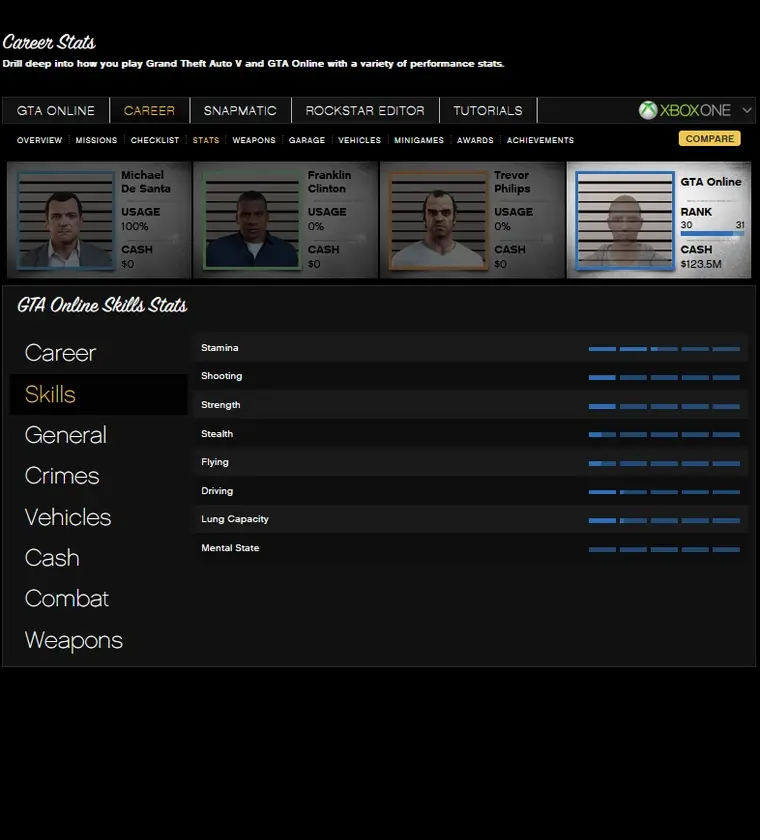This screenshot has width=760, height=840.
Task: Click the Career Stats page heading
Action: [49, 42]
